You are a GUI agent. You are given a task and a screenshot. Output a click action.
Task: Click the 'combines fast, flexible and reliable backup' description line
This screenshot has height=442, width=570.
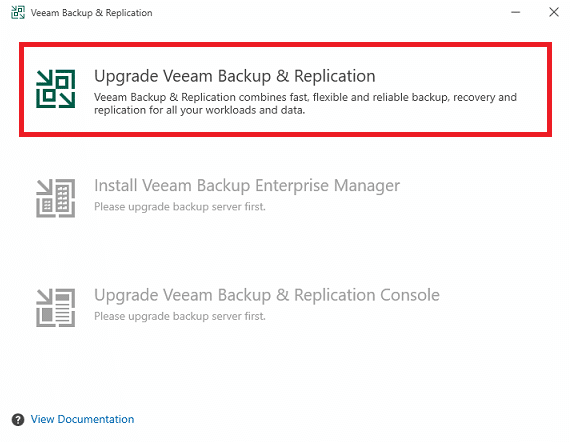(305, 97)
